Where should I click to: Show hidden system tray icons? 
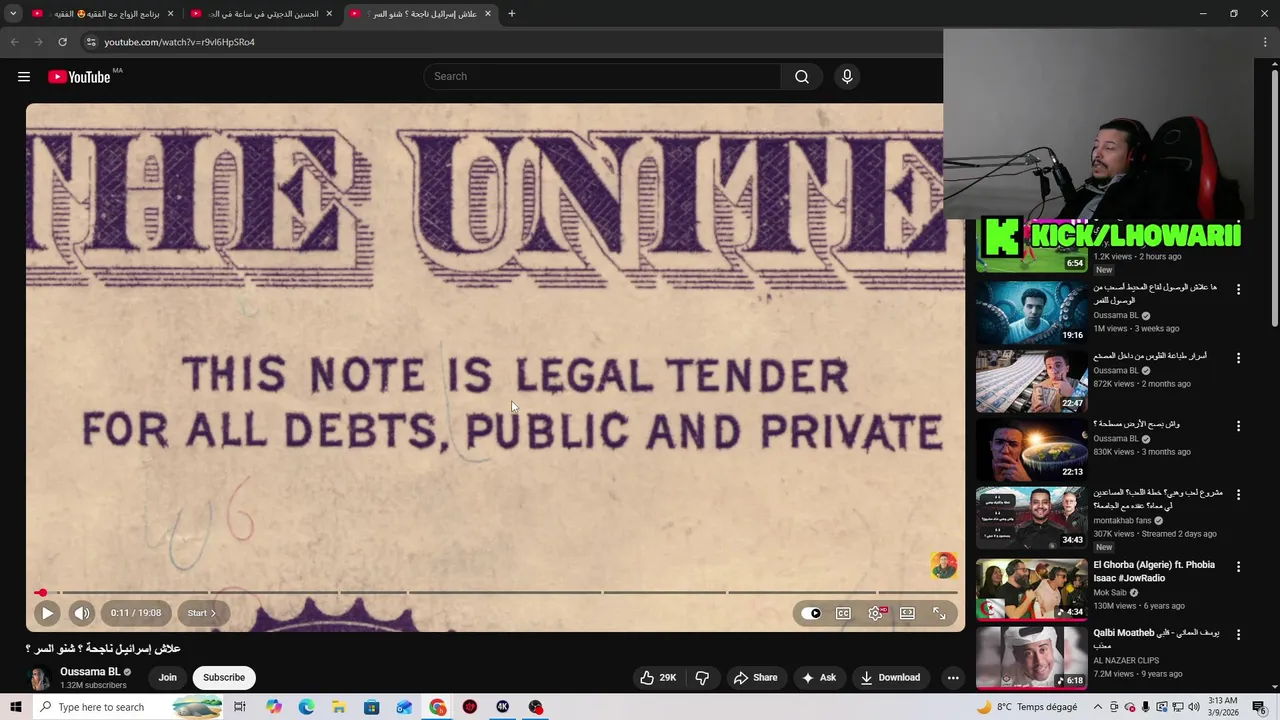pyautogui.click(x=1098, y=707)
